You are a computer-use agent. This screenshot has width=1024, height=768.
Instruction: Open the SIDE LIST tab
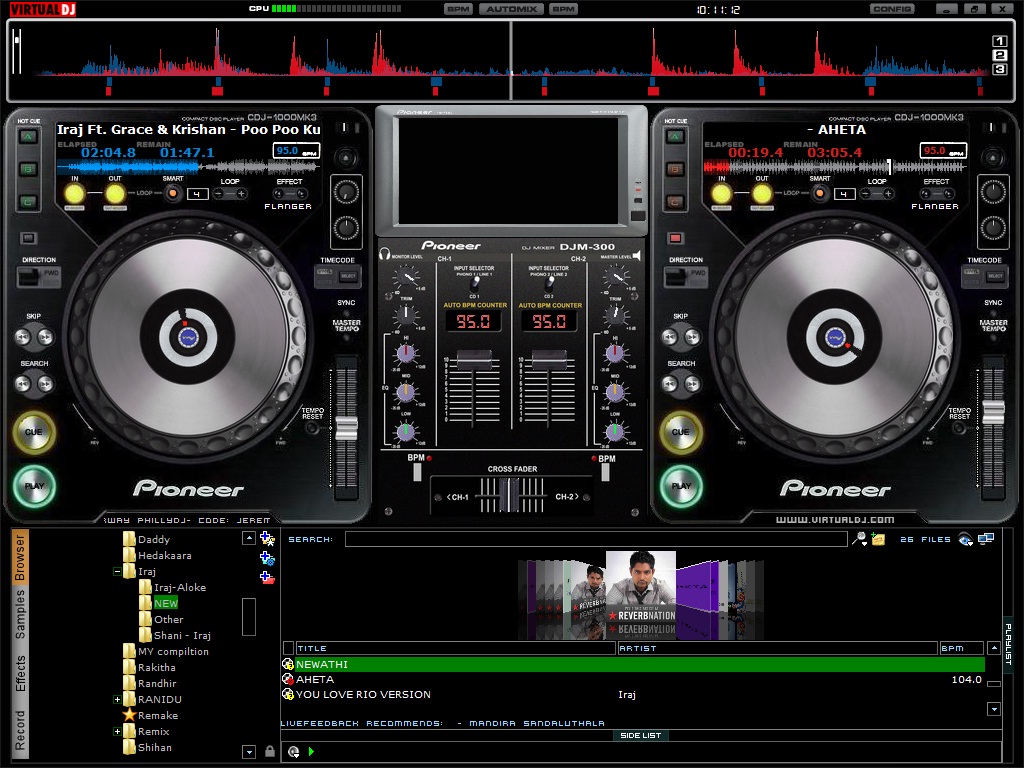point(641,735)
